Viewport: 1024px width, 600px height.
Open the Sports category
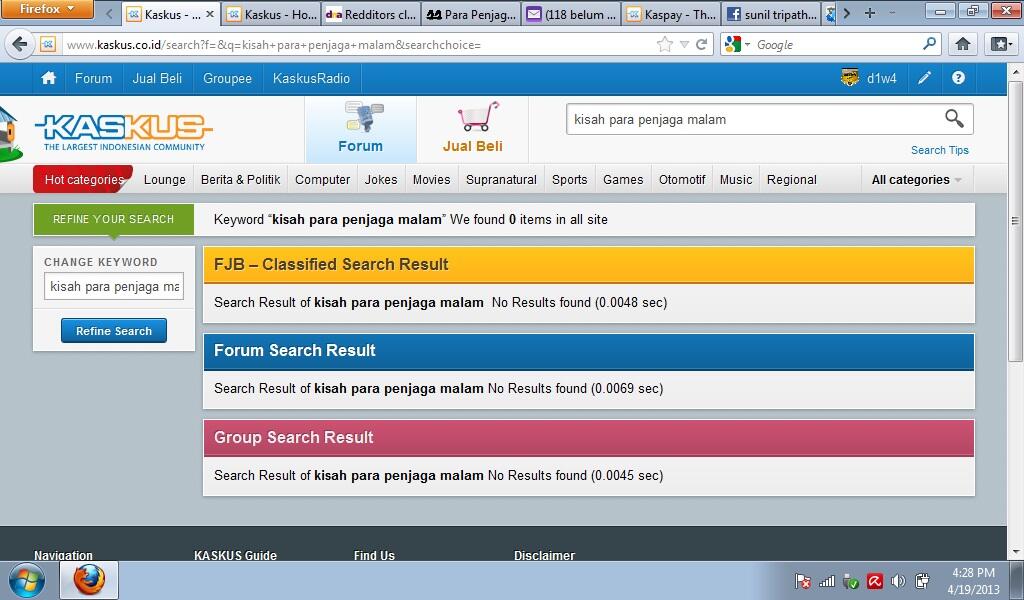point(569,180)
